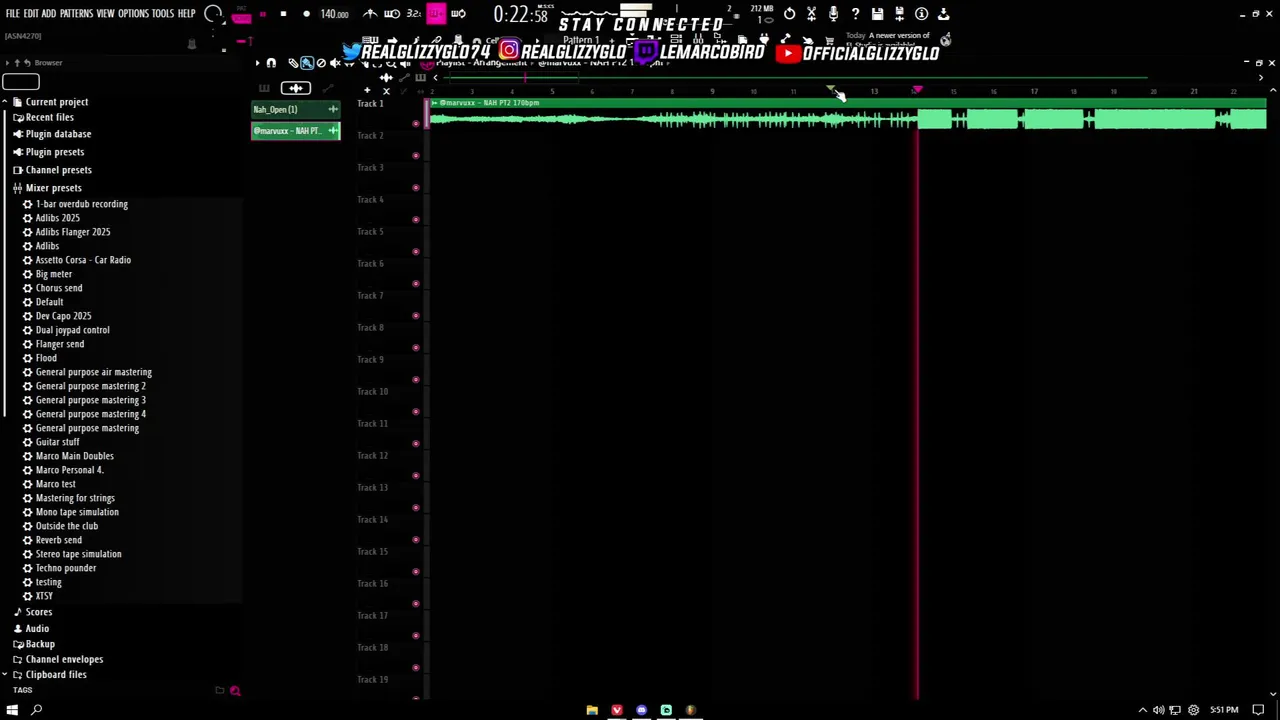
Task: Open the undo history icon
Action: tap(789, 14)
